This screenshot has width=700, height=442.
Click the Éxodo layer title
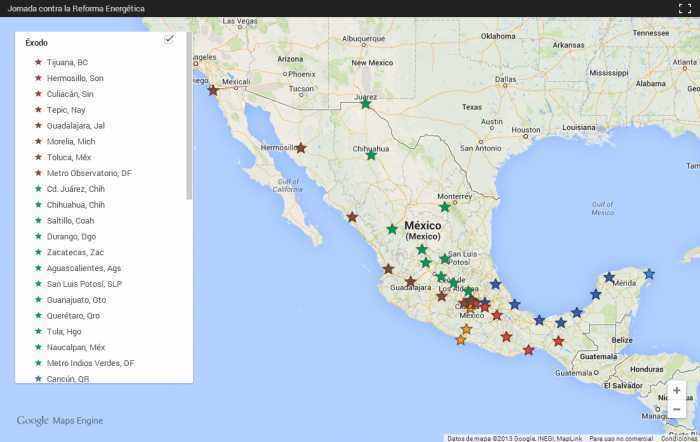click(x=36, y=43)
